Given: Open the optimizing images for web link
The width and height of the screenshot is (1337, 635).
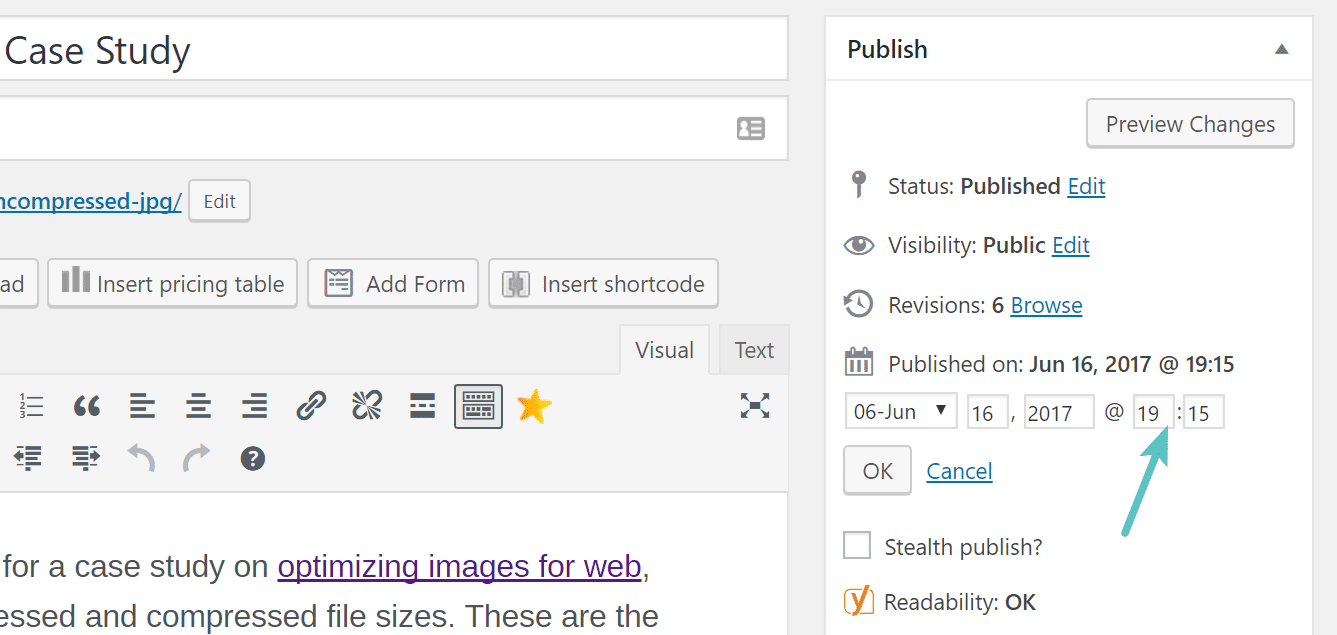Looking at the screenshot, I should click(x=459, y=566).
